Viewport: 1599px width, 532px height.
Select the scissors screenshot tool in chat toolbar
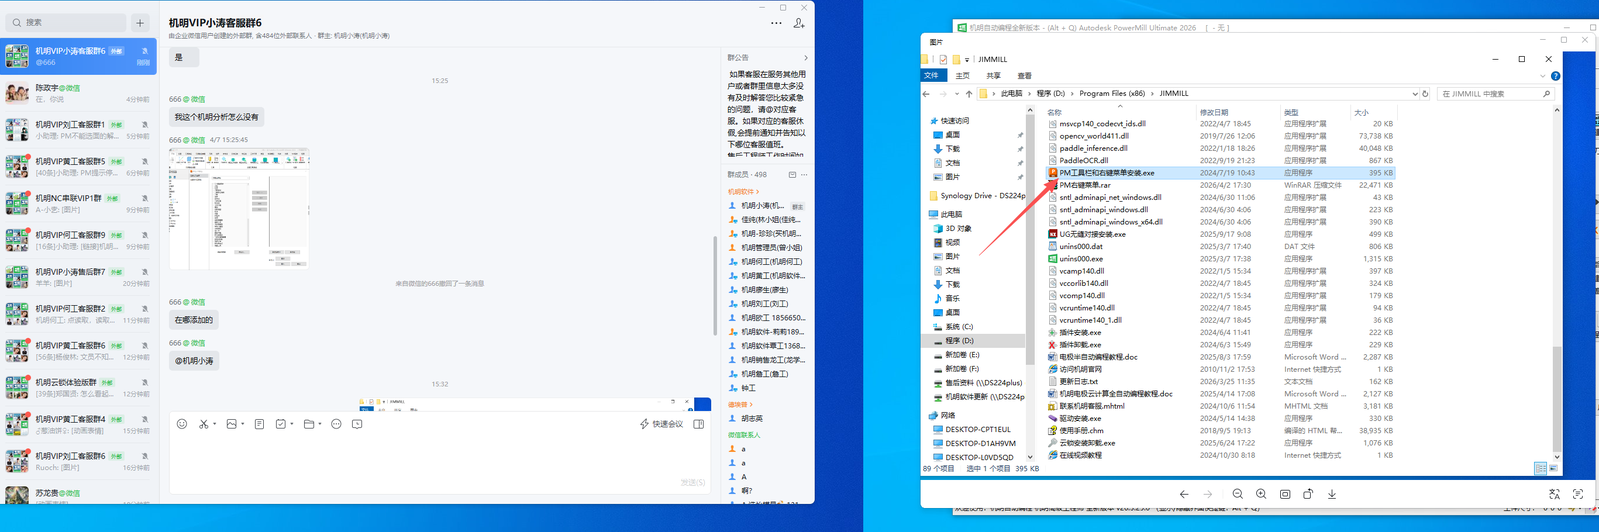[204, 424]
